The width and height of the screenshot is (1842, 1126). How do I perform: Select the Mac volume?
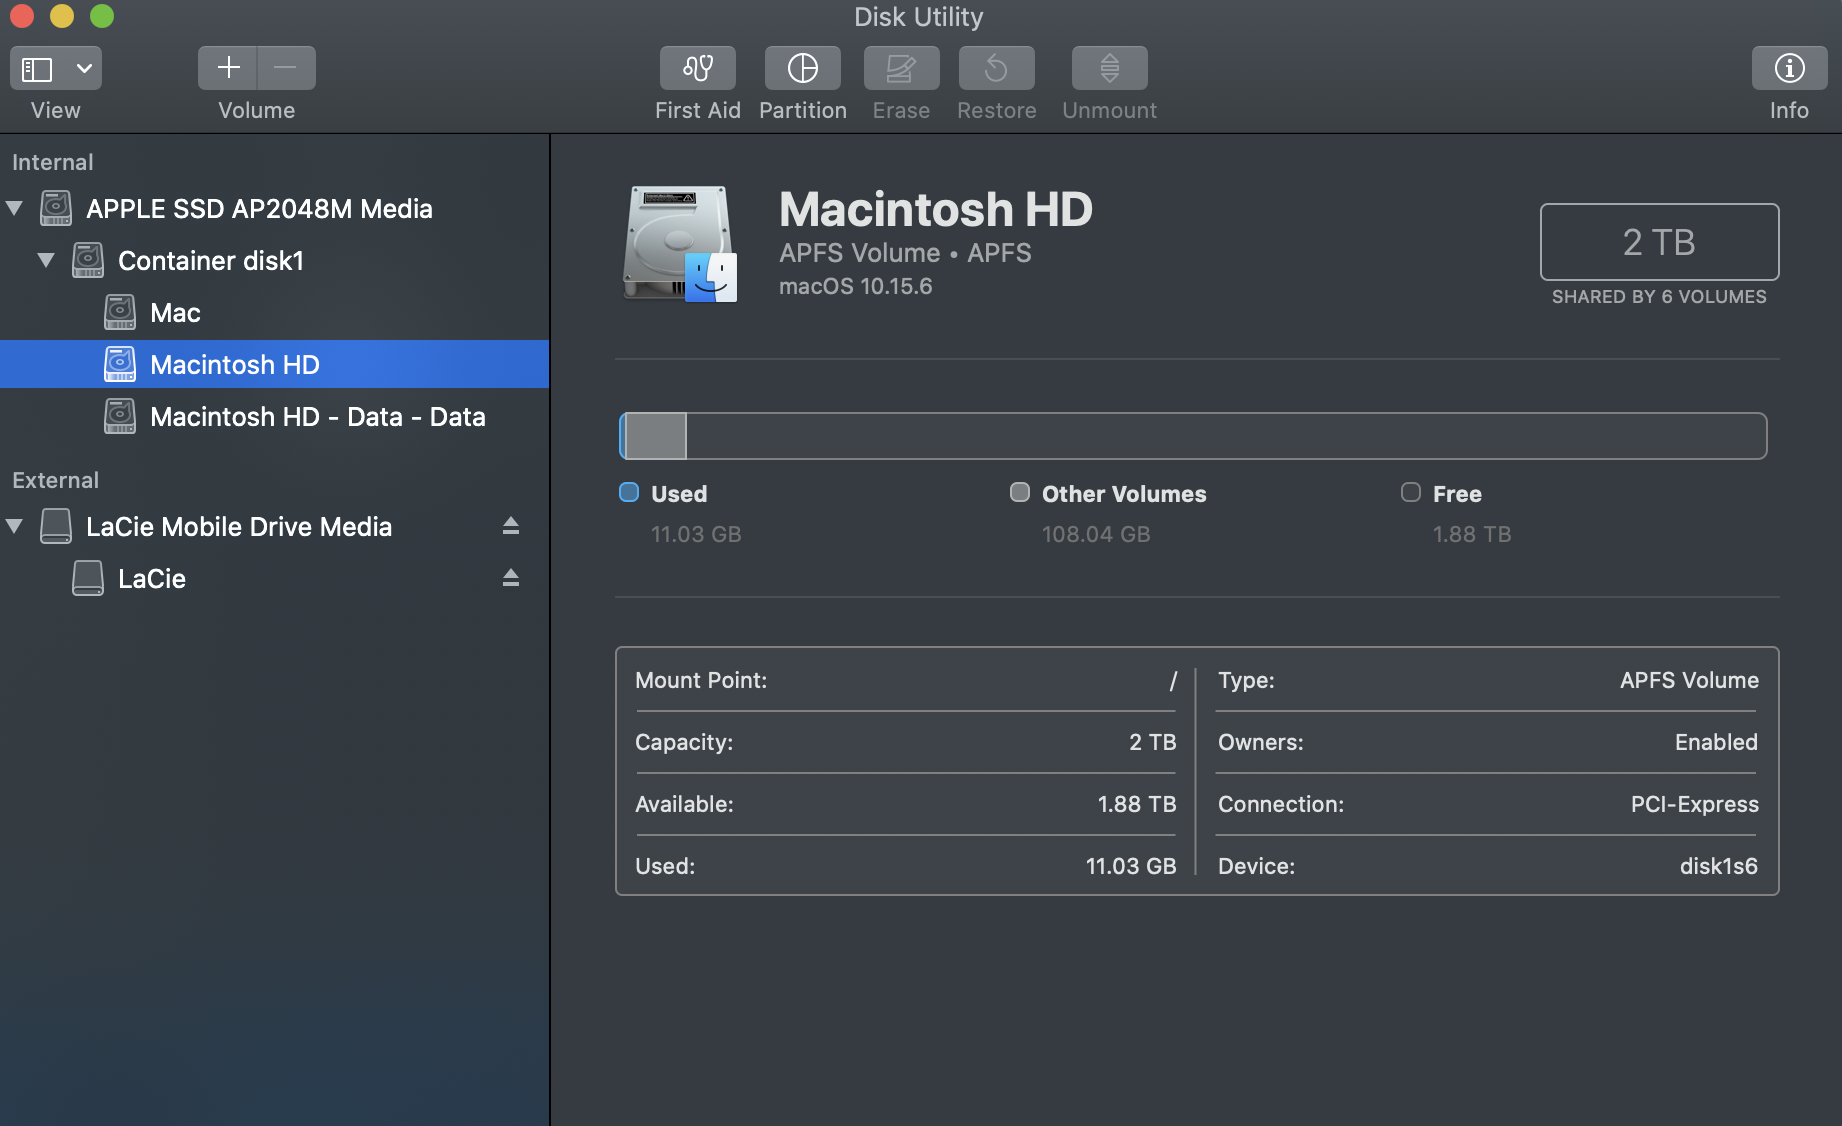click(274, 312)
